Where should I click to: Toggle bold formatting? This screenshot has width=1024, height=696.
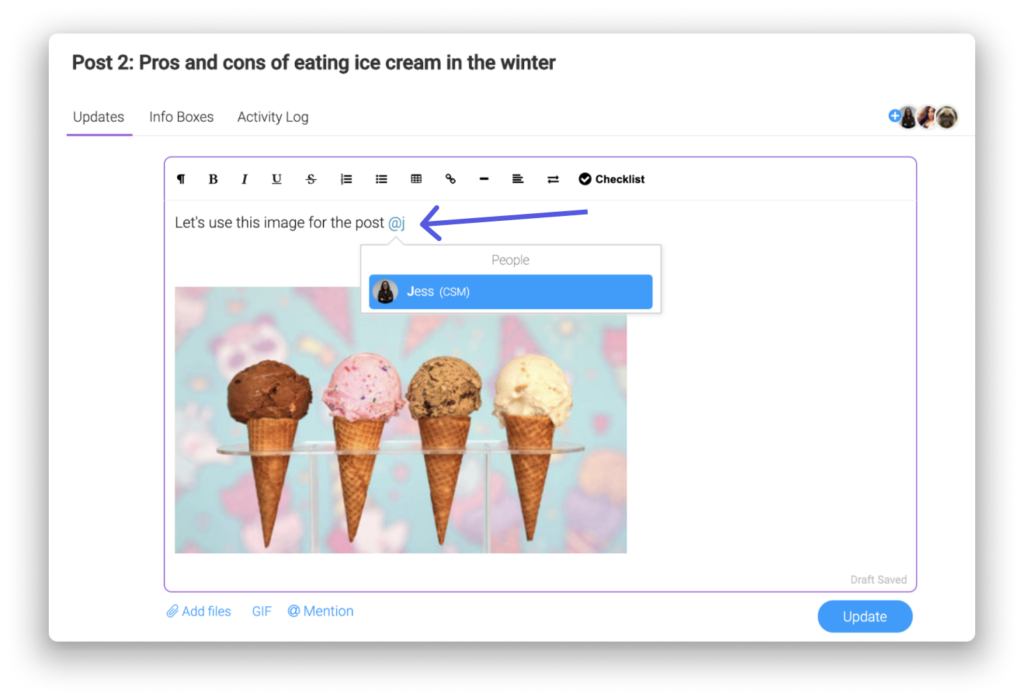pyautogui.click(x=213, y=179)
